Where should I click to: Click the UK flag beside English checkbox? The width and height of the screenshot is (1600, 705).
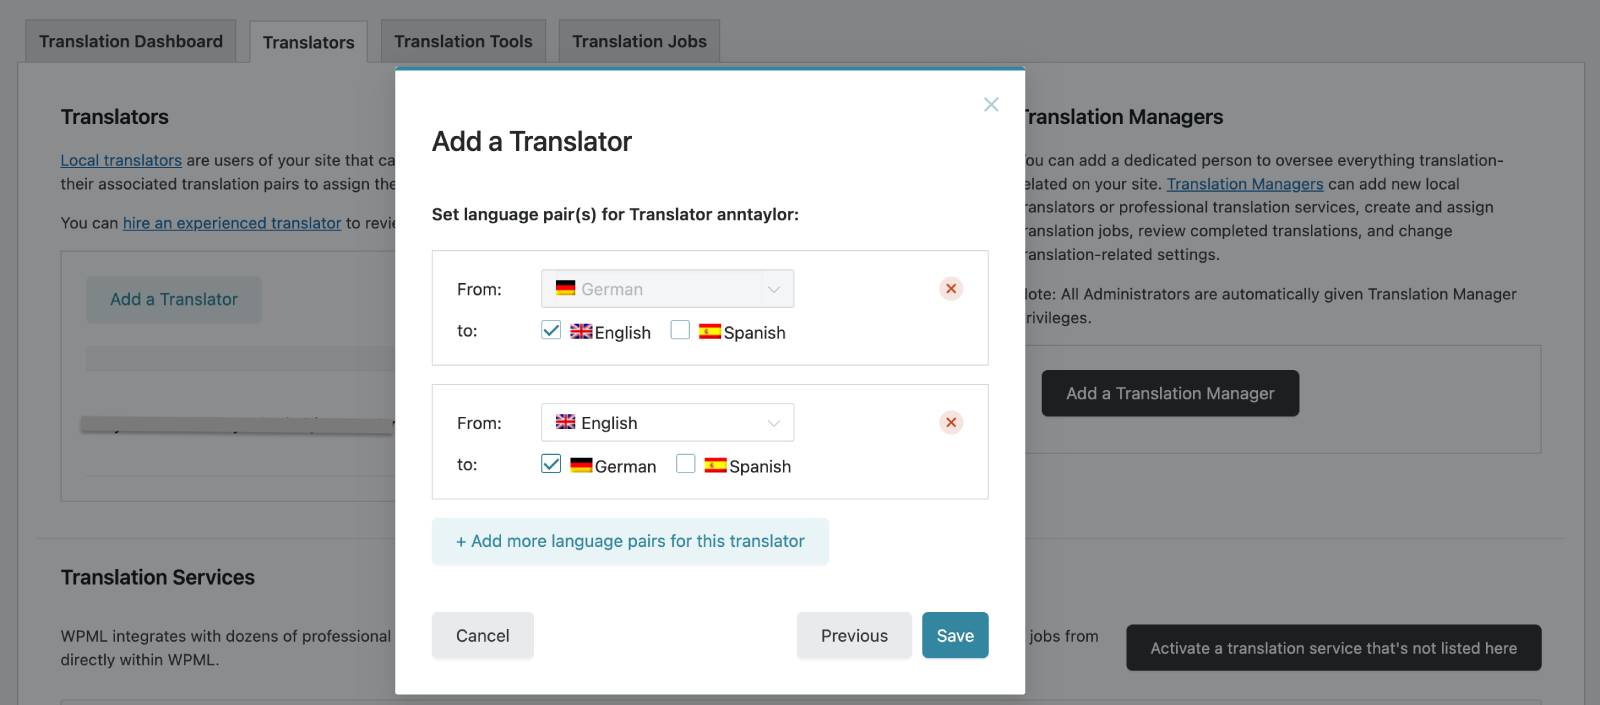tap(581, 331)
